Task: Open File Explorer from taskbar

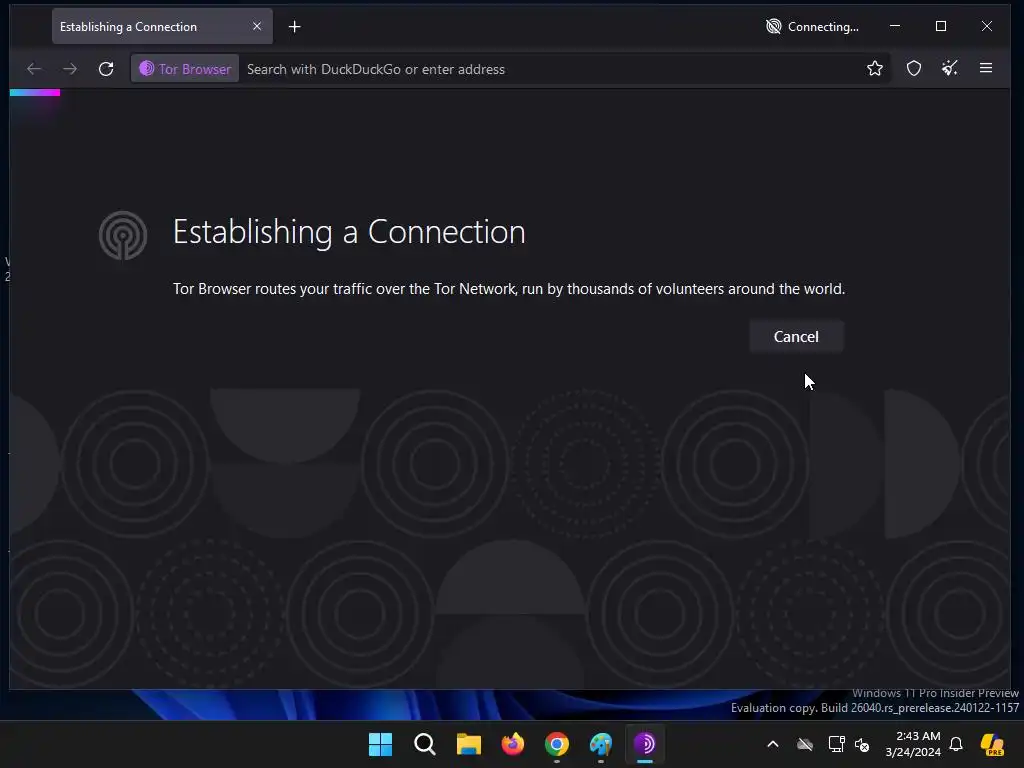Action: [x=469, y=744]
